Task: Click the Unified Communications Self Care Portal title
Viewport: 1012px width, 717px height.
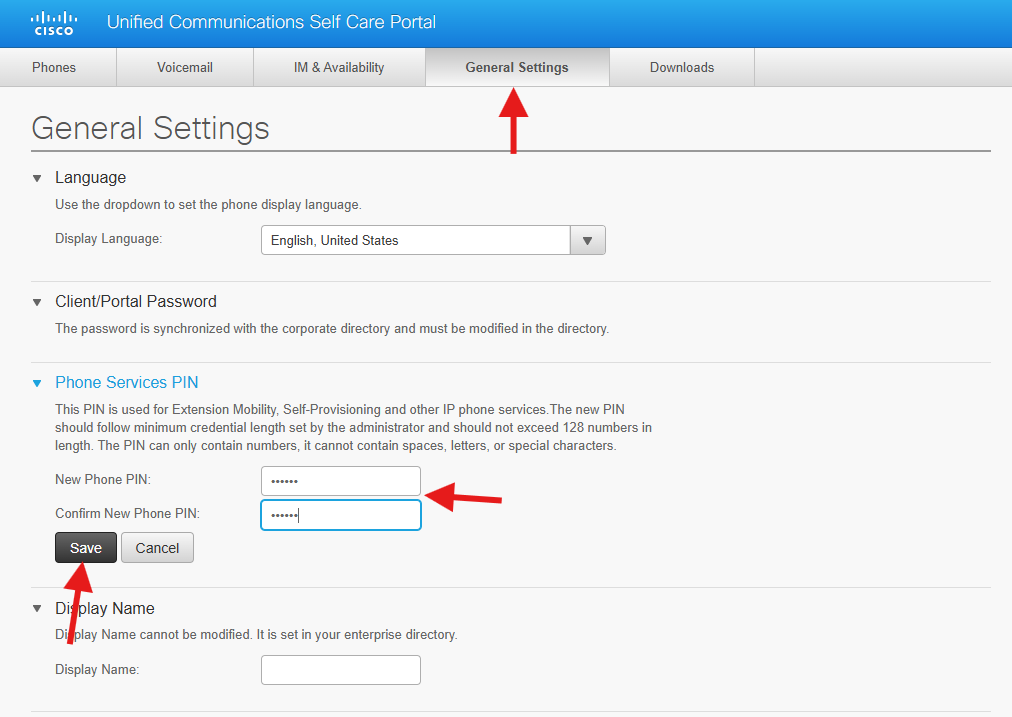Action: click(x=271, y=22)
